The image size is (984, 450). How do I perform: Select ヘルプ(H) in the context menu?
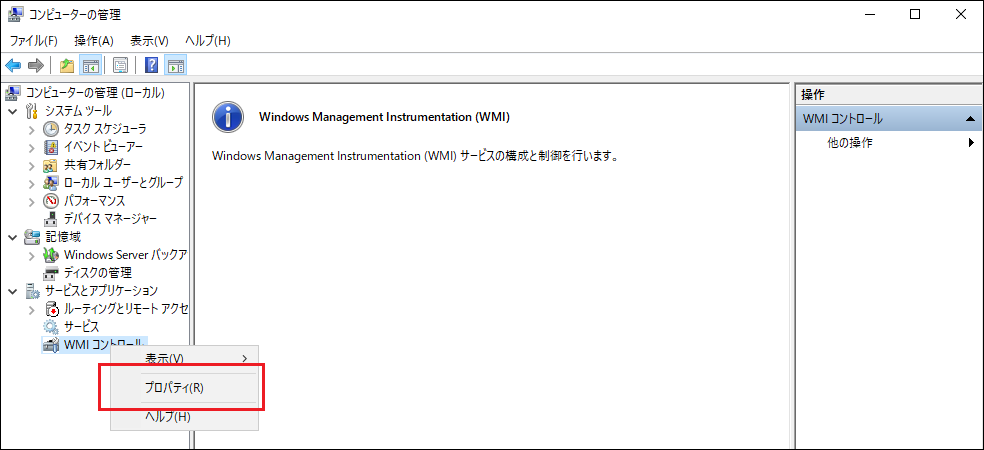(x=167, y=416)
